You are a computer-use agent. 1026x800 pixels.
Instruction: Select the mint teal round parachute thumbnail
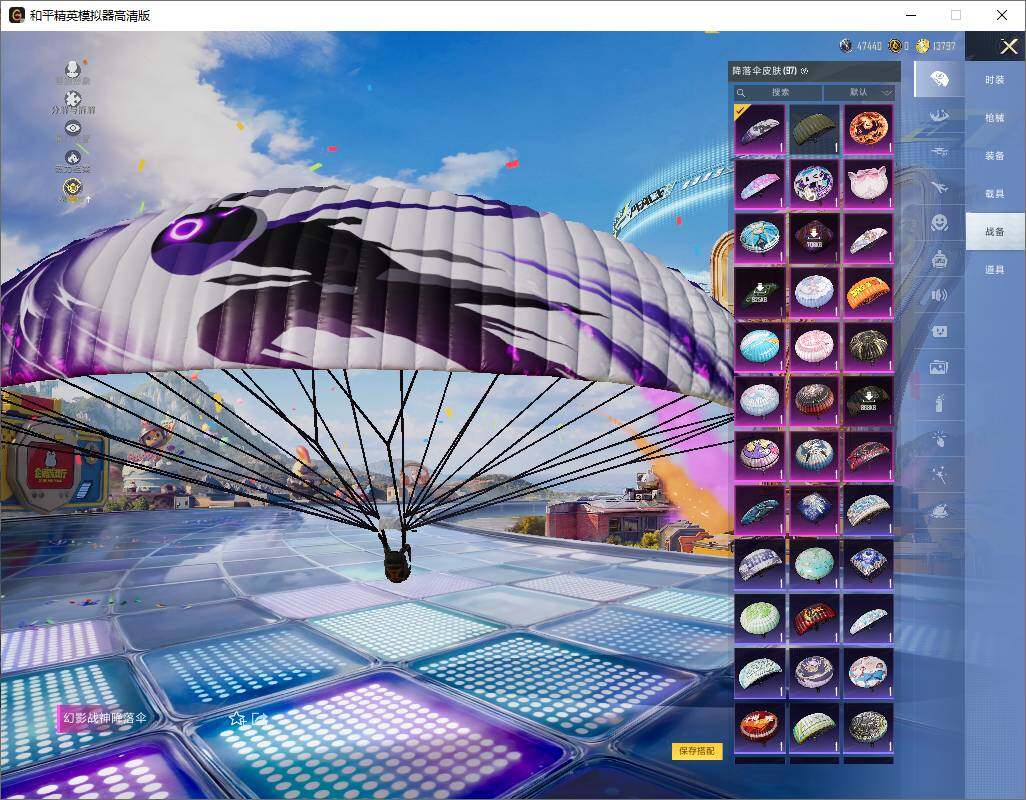tap(814, 563)
